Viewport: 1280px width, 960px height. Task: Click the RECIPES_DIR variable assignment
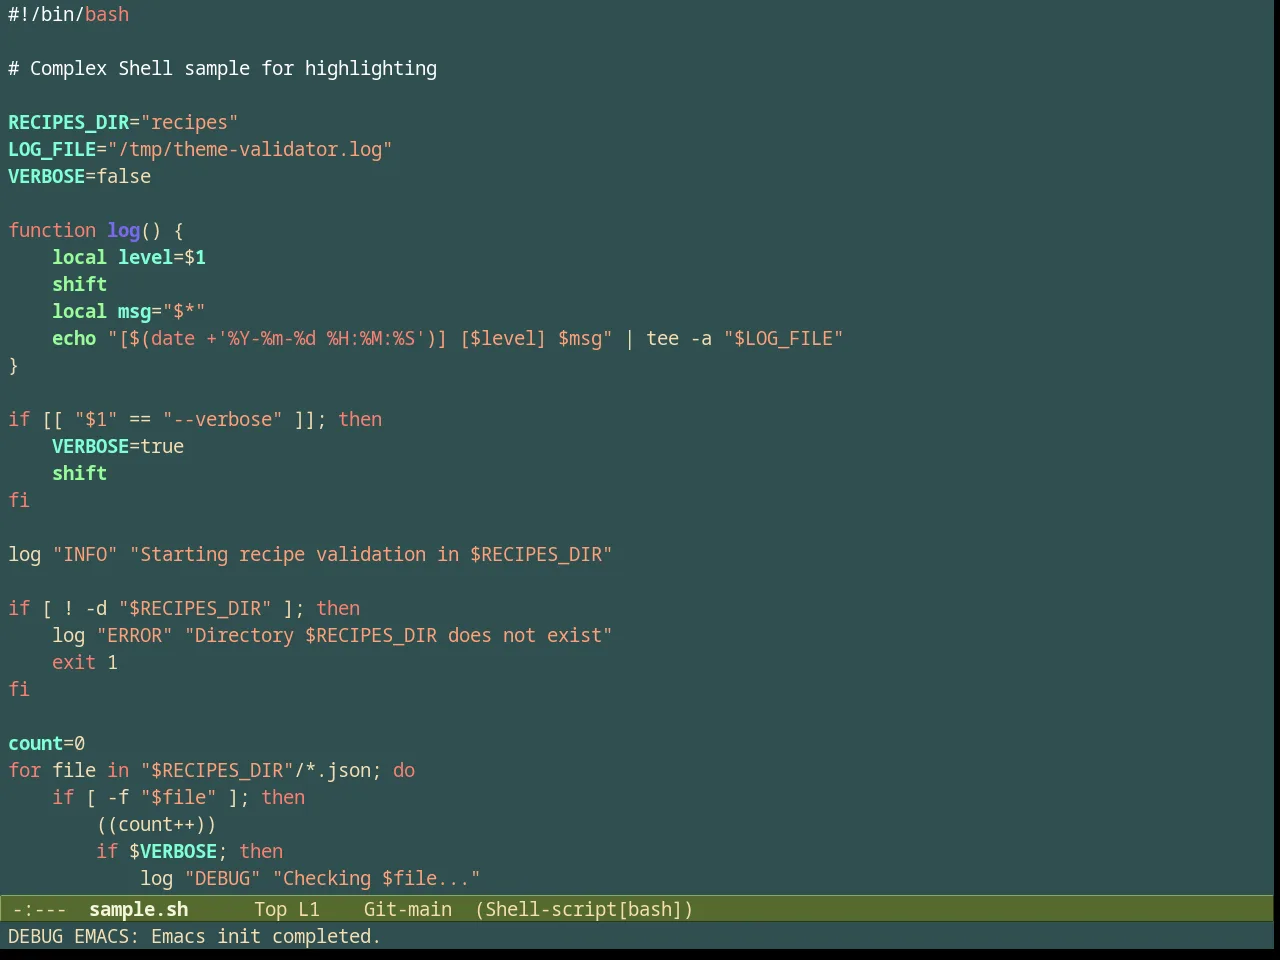123,122
